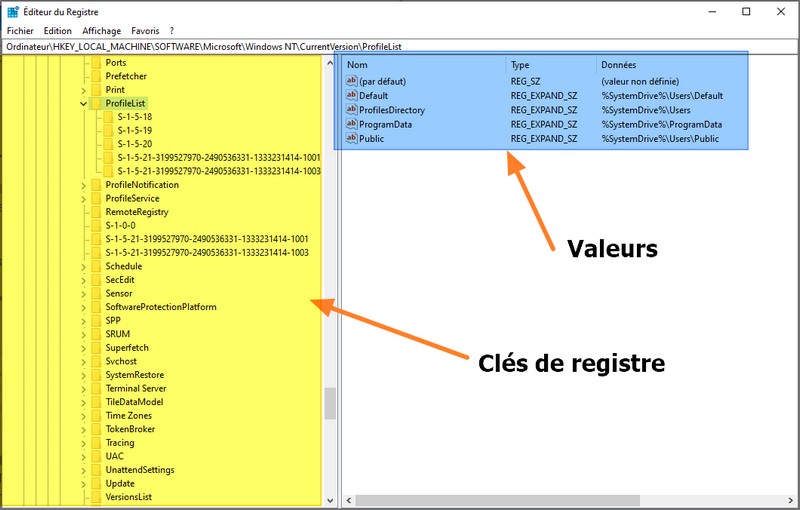This screenshot has width=800, height=510.
Task: Click the Print folder icon
Action: 96,90
